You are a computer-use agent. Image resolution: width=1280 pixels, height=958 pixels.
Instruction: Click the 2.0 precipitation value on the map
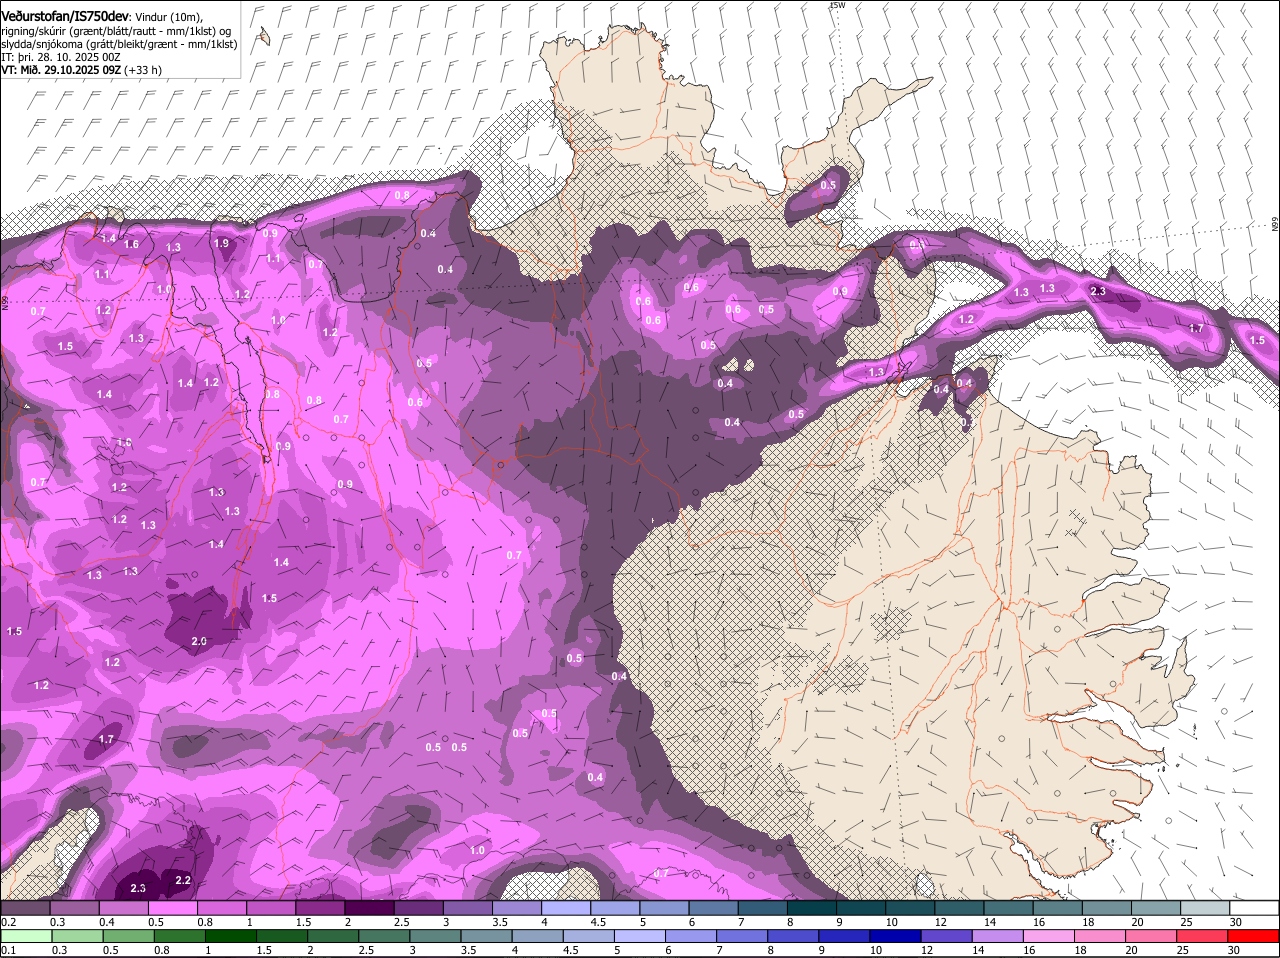[x=198, y=641]
